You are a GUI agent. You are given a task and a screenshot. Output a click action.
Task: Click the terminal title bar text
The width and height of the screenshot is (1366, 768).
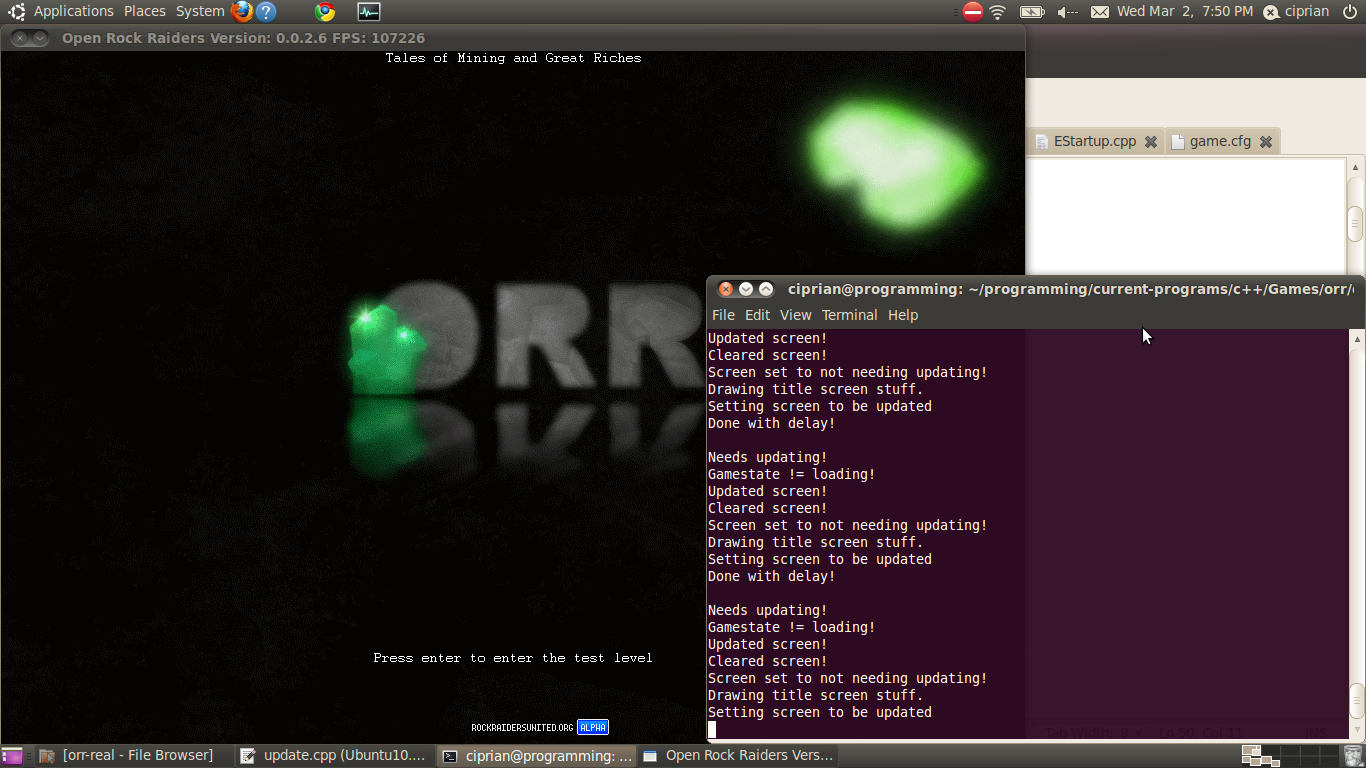[1070, 289]
